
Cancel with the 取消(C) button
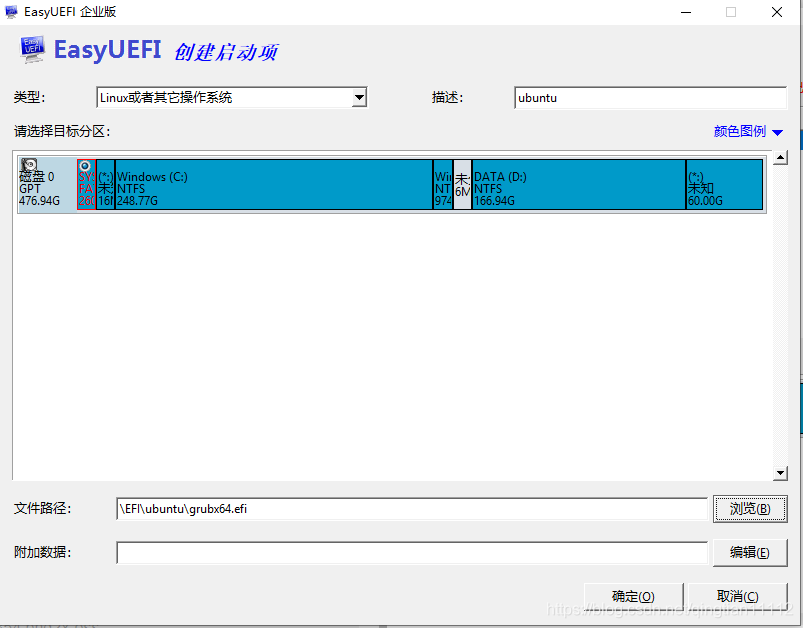737,597
